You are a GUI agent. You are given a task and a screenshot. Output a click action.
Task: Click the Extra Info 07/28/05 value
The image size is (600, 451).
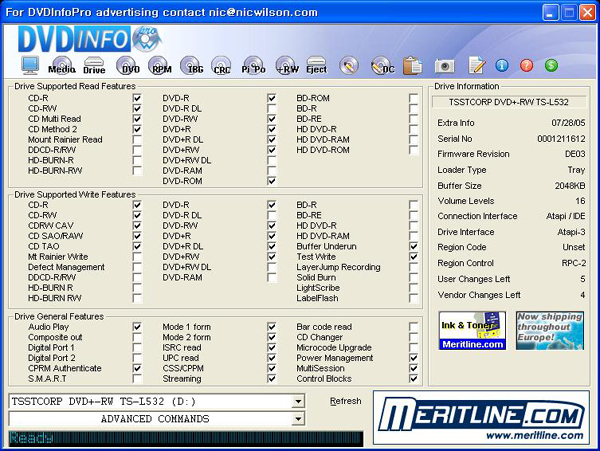[x=568, y=123]
